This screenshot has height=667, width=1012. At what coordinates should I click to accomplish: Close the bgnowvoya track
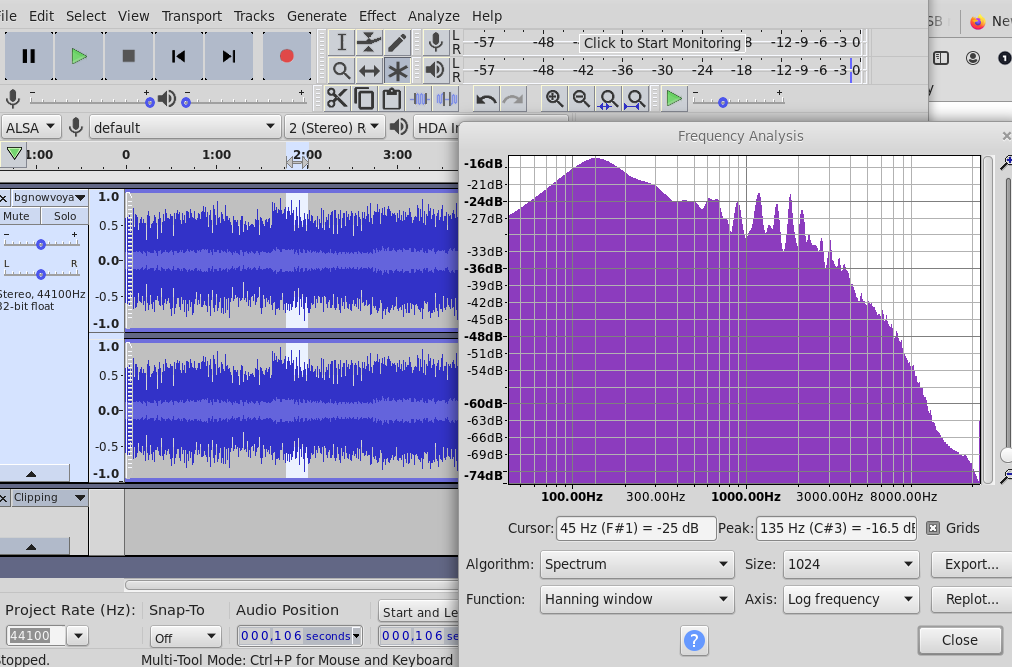(x=3, y=198)
